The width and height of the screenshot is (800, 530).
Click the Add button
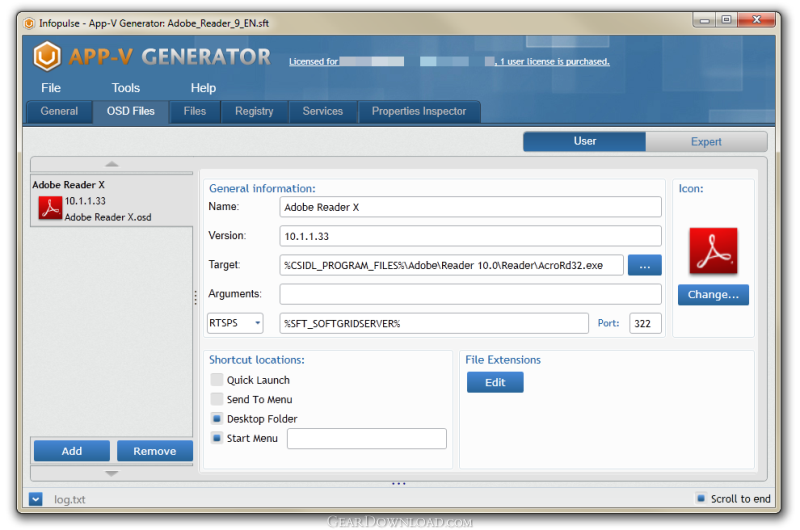coord(72,451)
